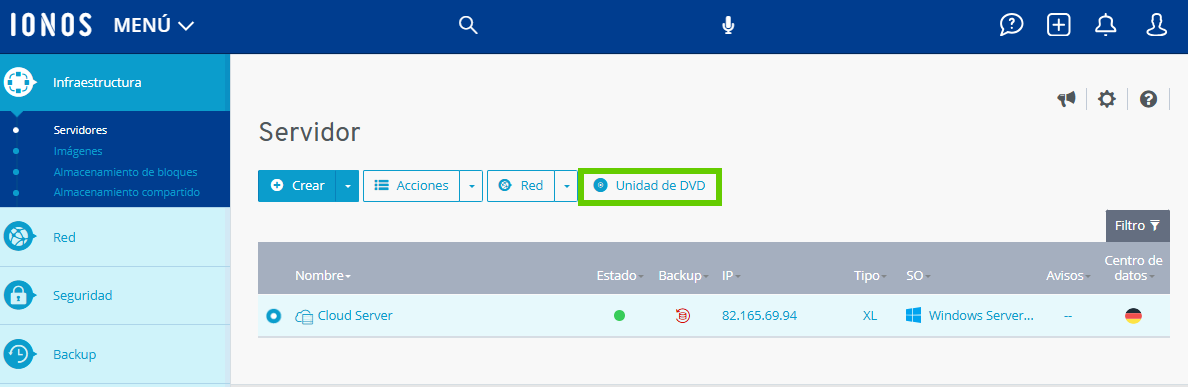
Task: Open Almacenamiento compartido
Action: pyautogui.click(x=127, y=192)
